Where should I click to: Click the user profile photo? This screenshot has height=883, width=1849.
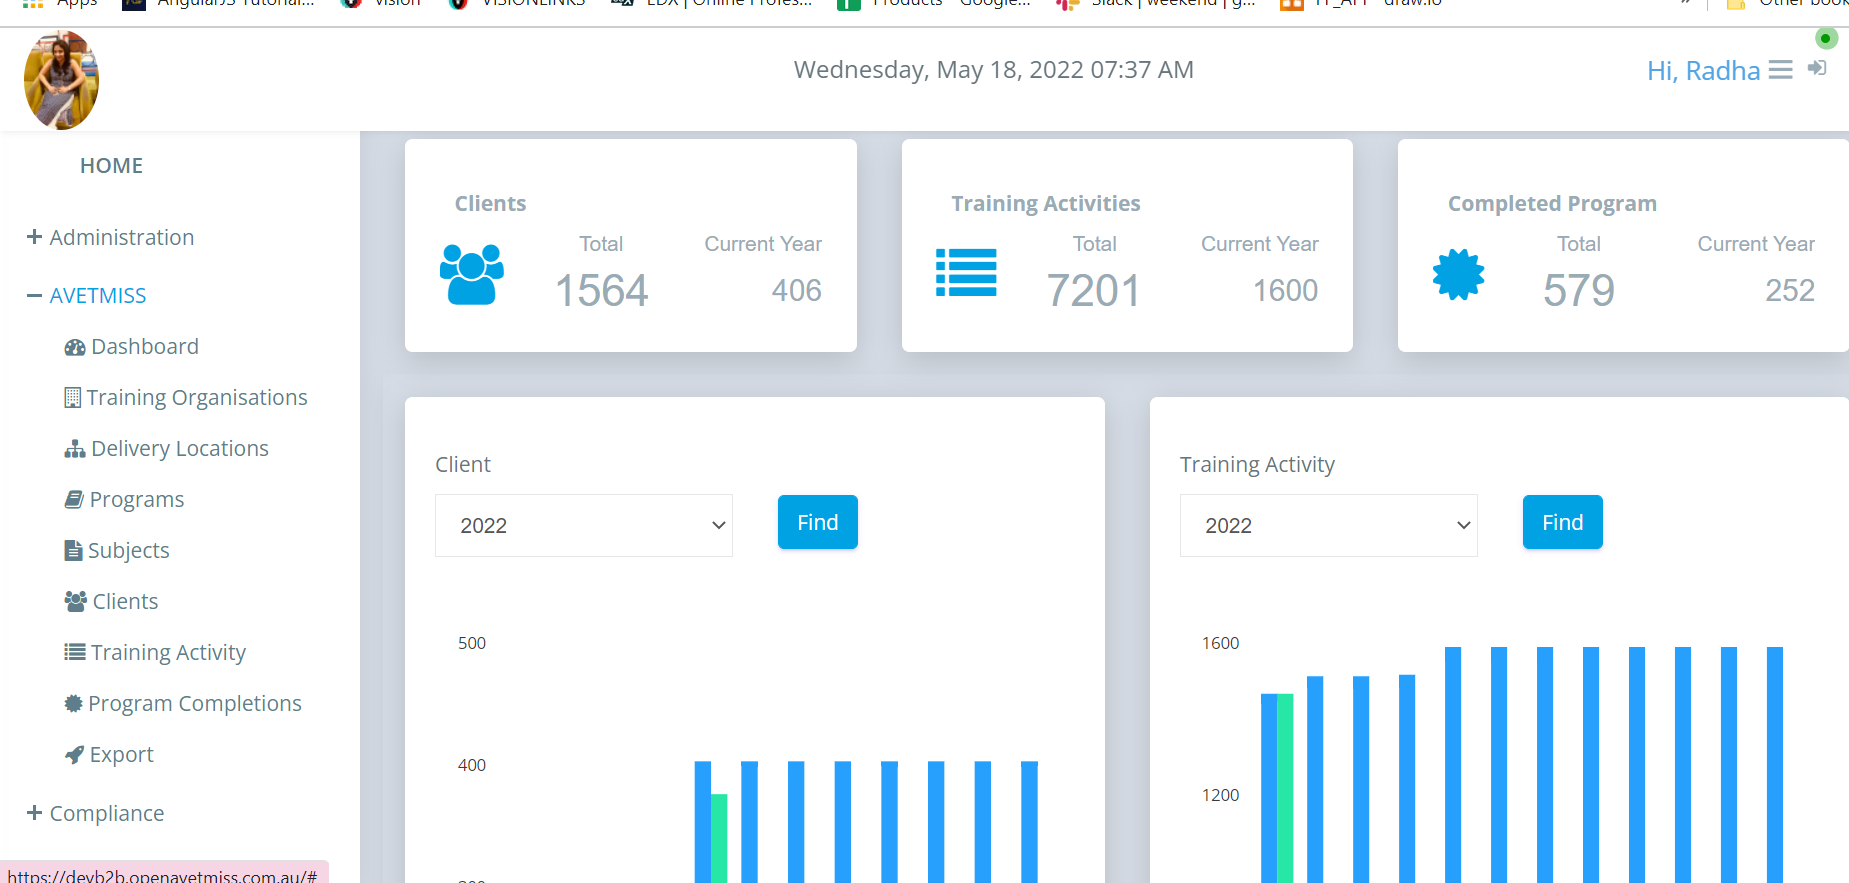tap(61, 80)
